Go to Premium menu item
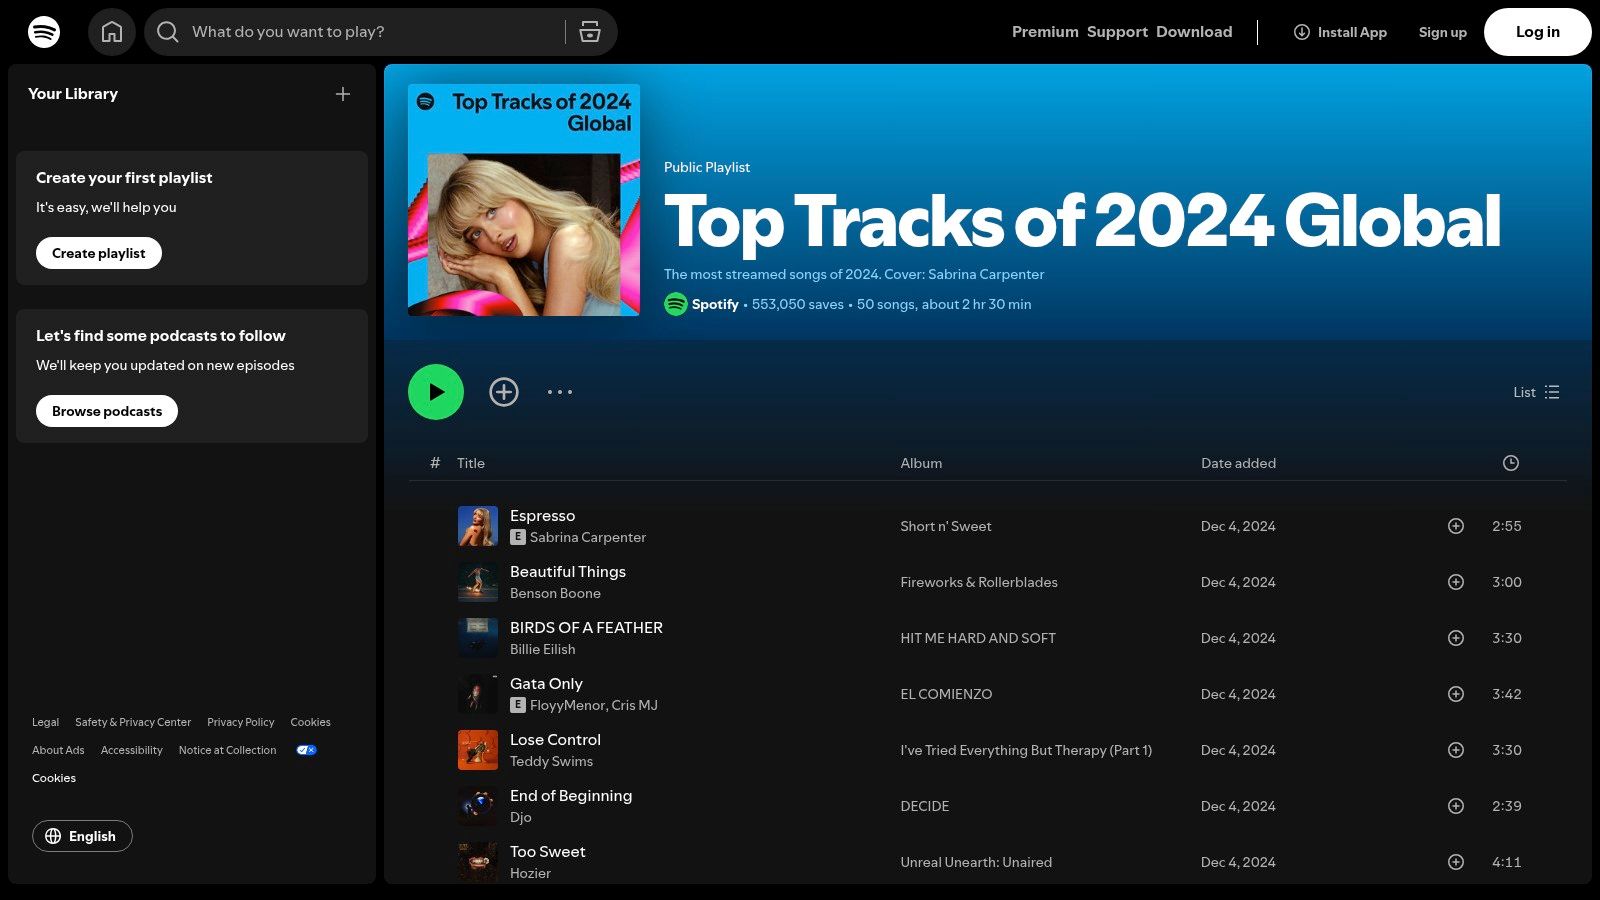 point(1044,31)
